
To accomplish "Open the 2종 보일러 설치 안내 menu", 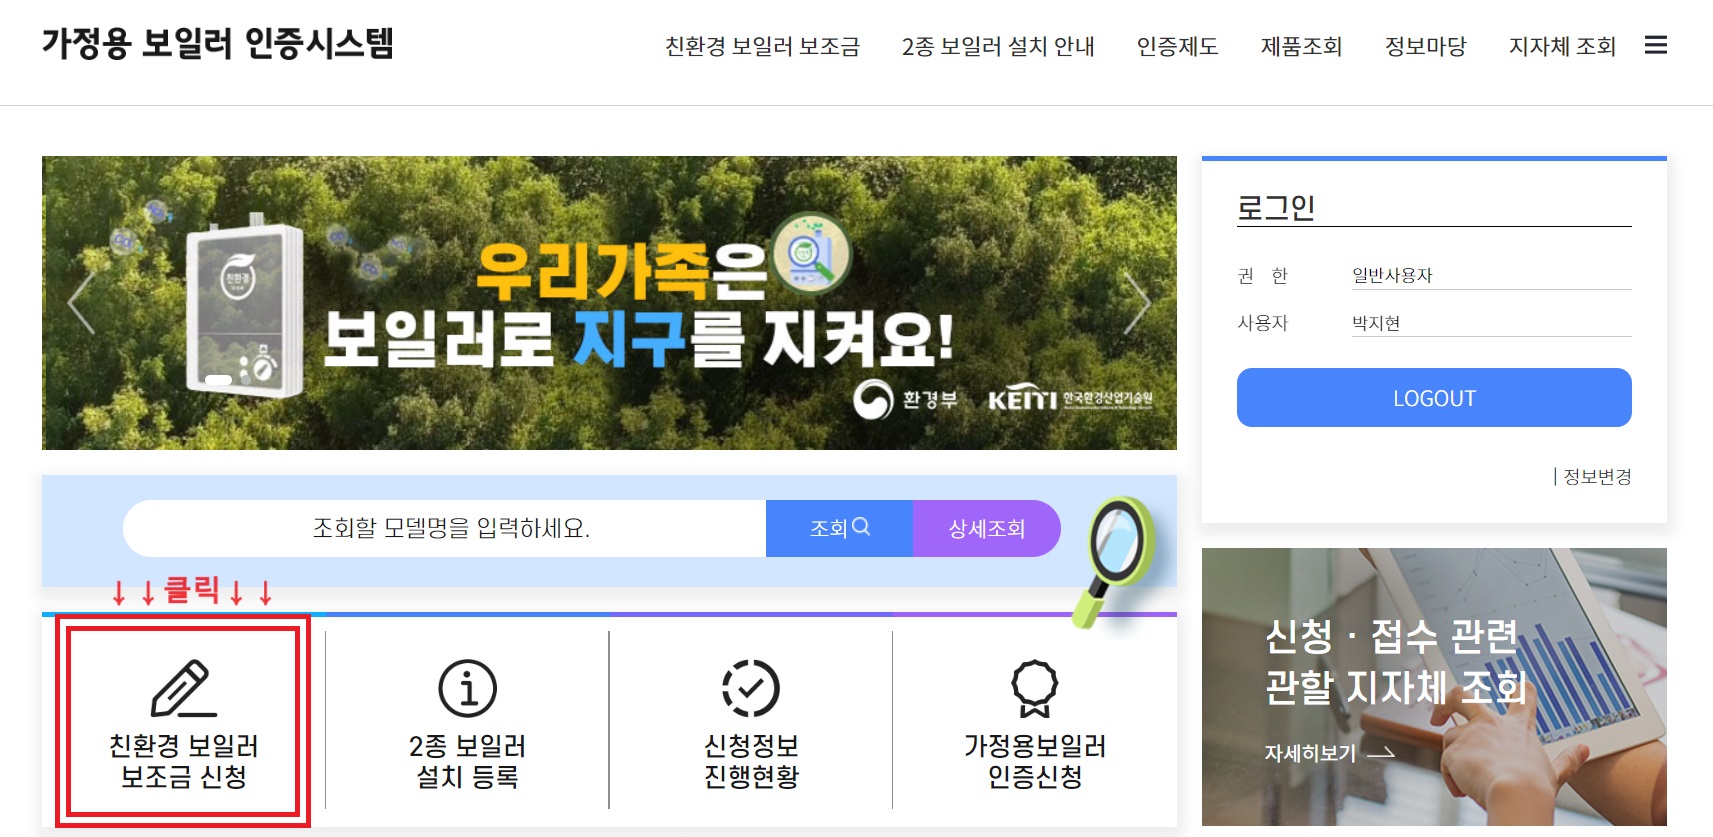I will [998, 46].
